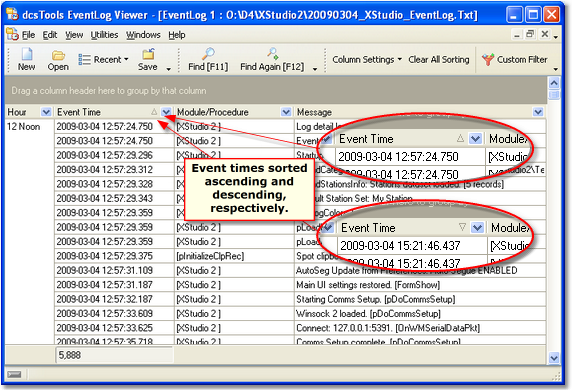
Task: Save the event log
Action: coord(148,59)
